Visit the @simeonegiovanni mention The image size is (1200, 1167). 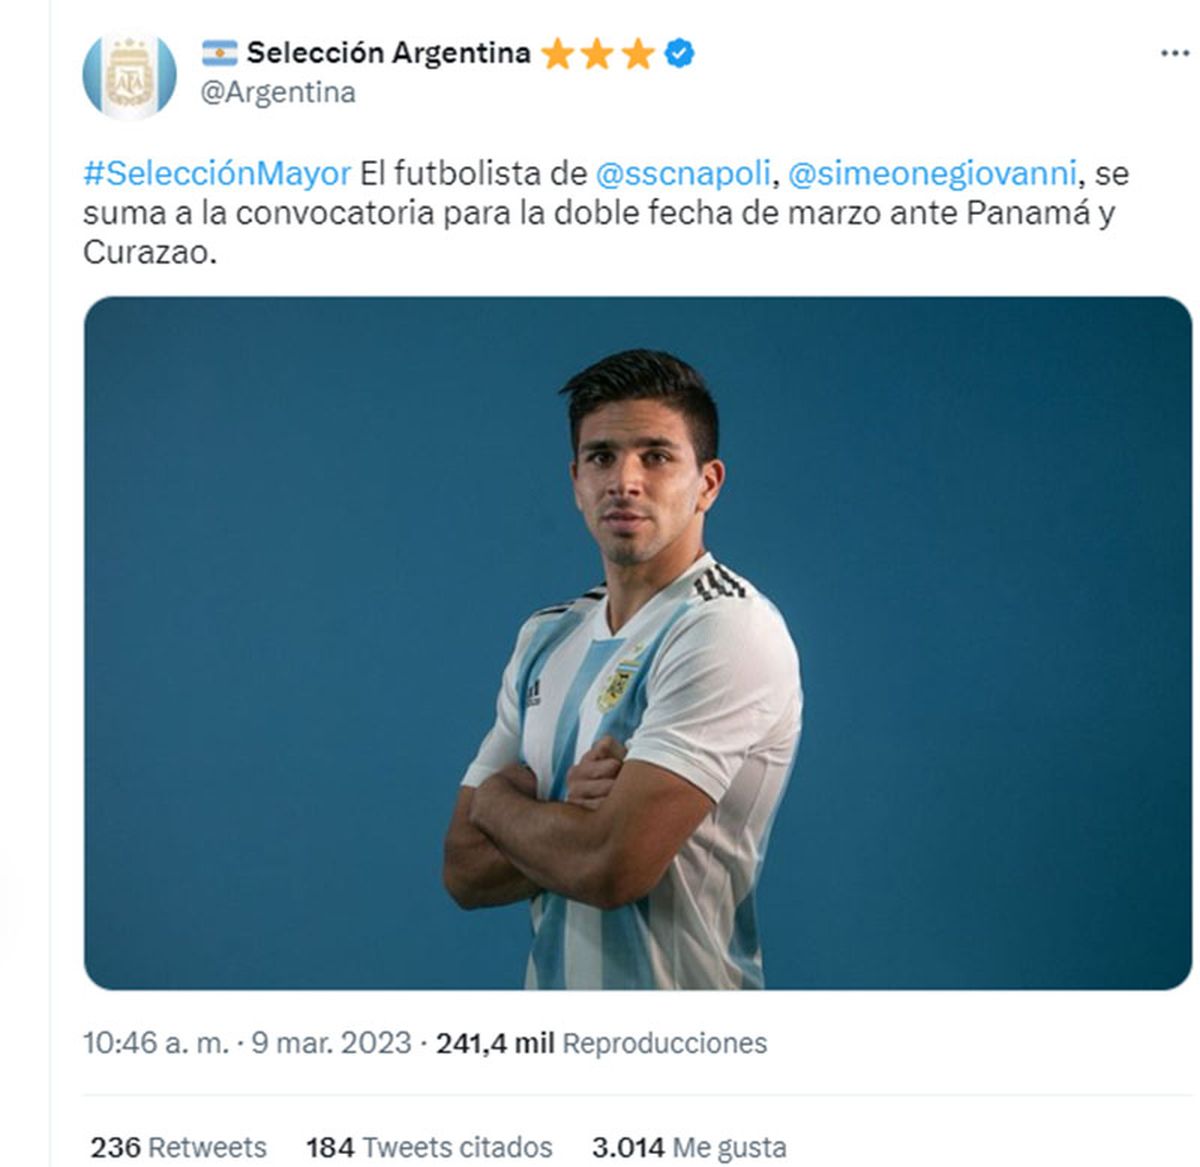click(x=933, y=174)
